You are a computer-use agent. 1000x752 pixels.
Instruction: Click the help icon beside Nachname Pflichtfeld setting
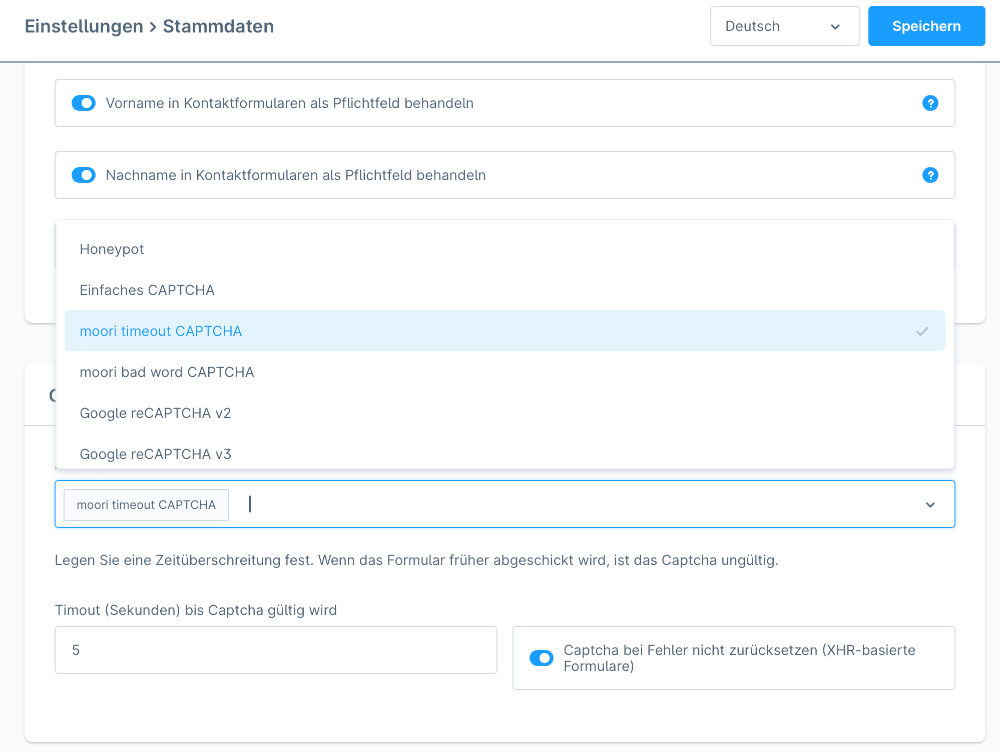[930, 174]
